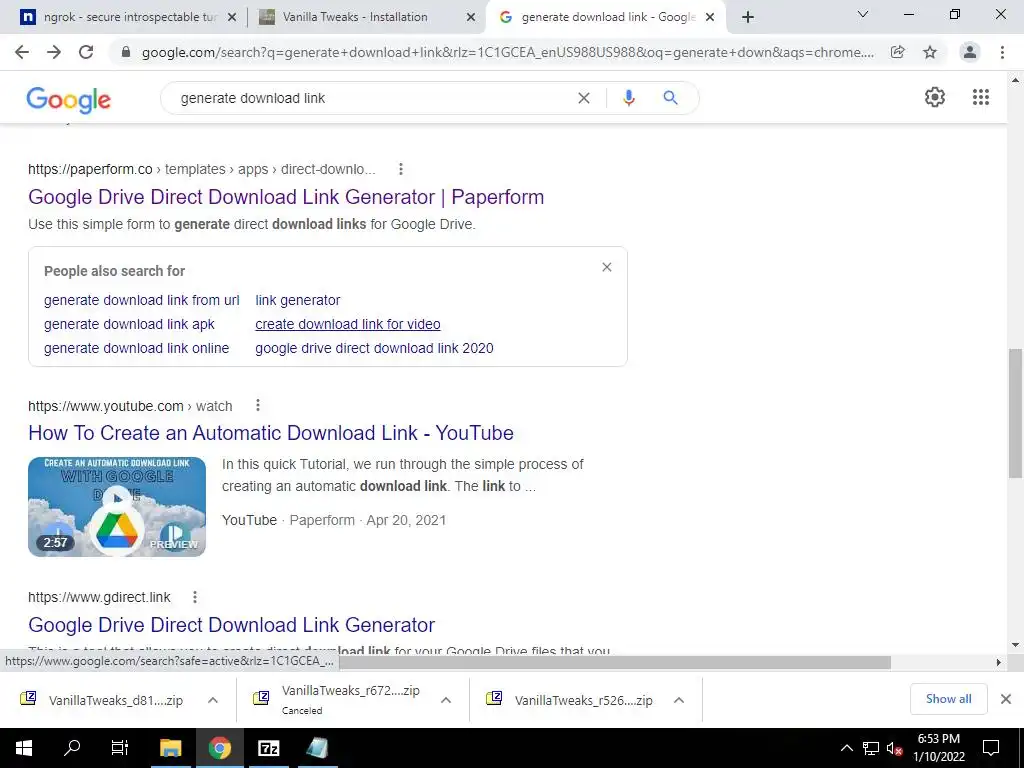1024x768 pixels.
Task: Open Windows notification center
Action: click(x=991, y=748)
